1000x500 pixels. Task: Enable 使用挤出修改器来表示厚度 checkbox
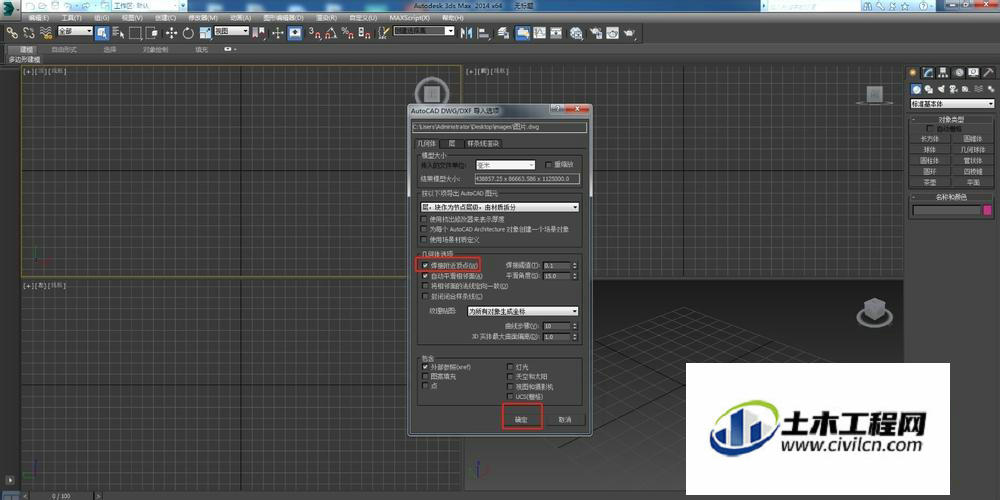click(x=425, y=219)
